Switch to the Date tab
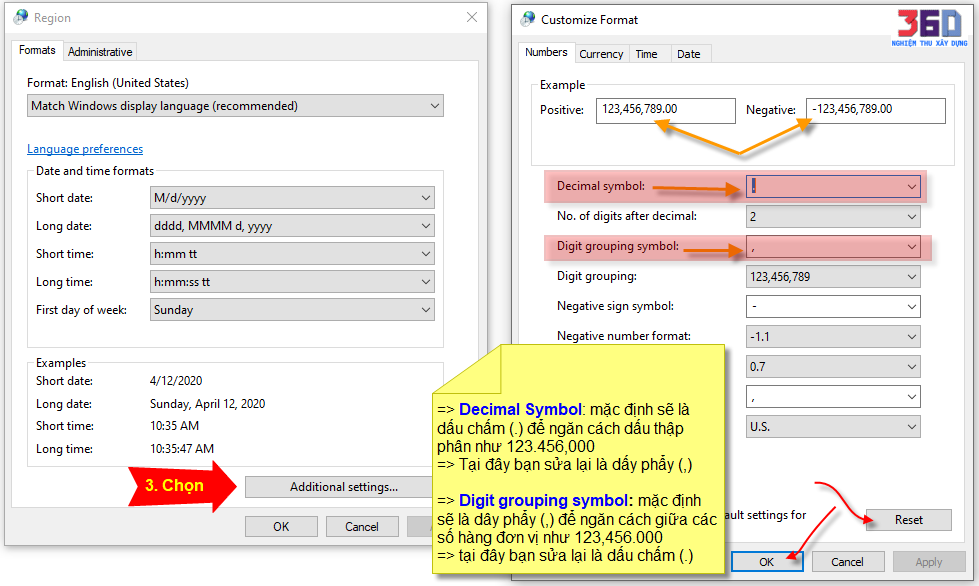Screen dimensions: 979x586 689,54
